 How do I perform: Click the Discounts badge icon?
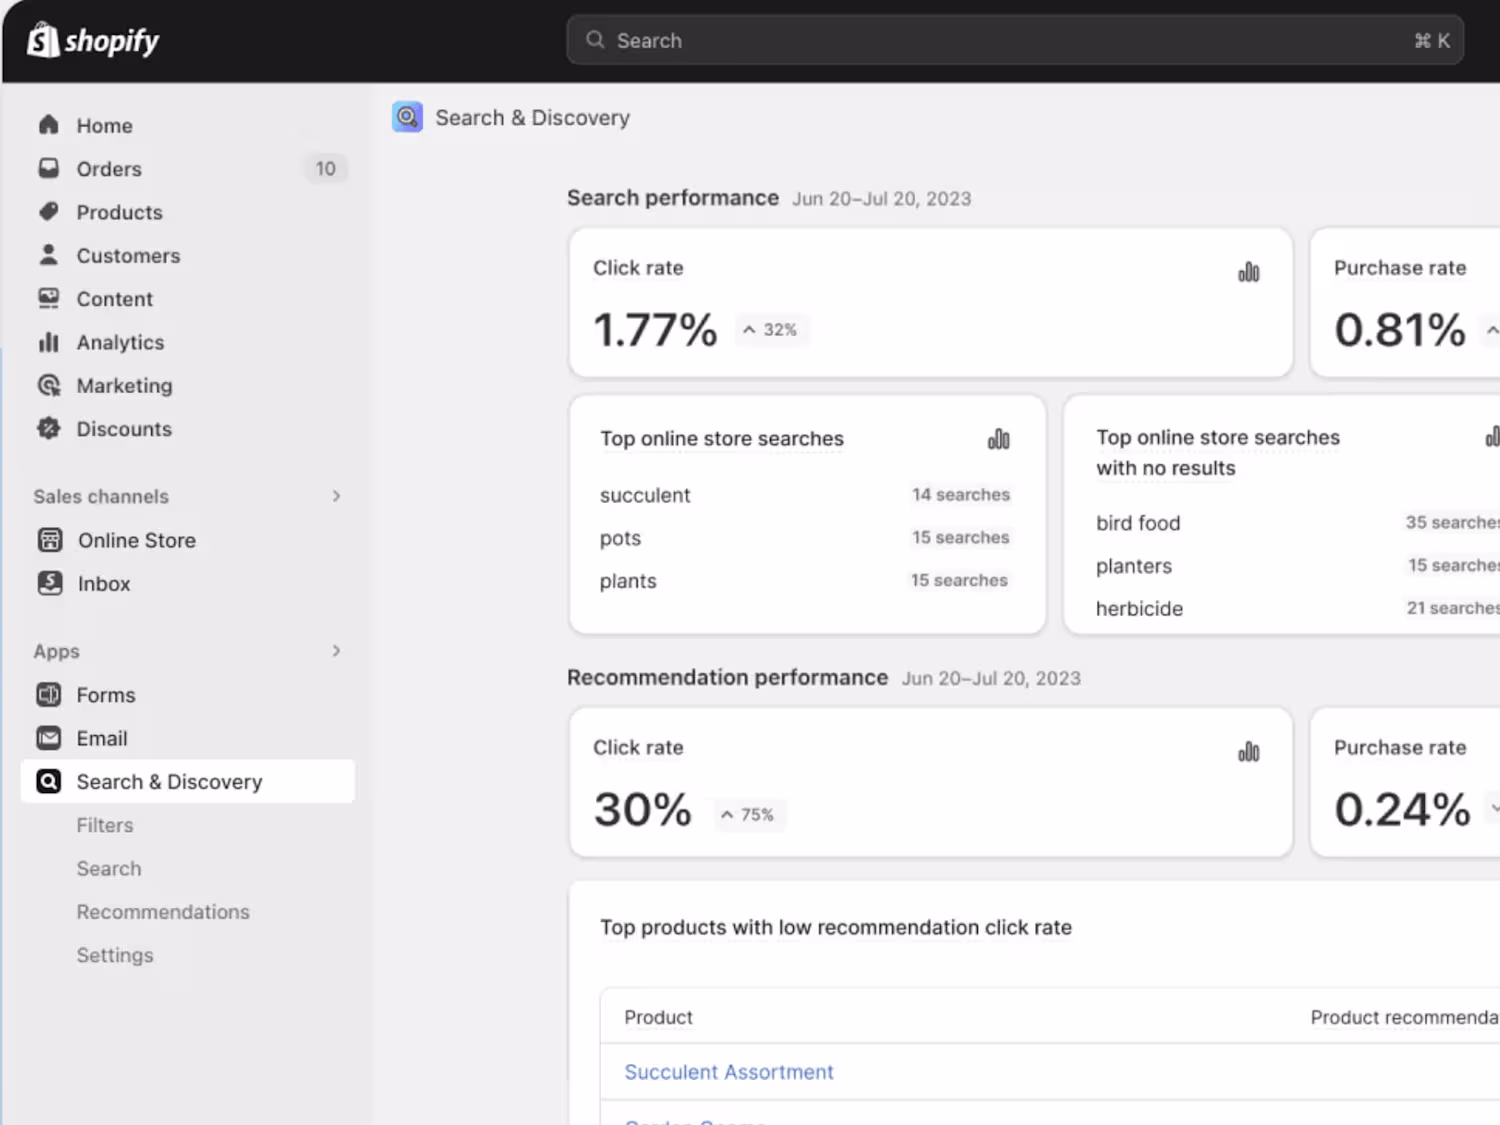point(48,429)
